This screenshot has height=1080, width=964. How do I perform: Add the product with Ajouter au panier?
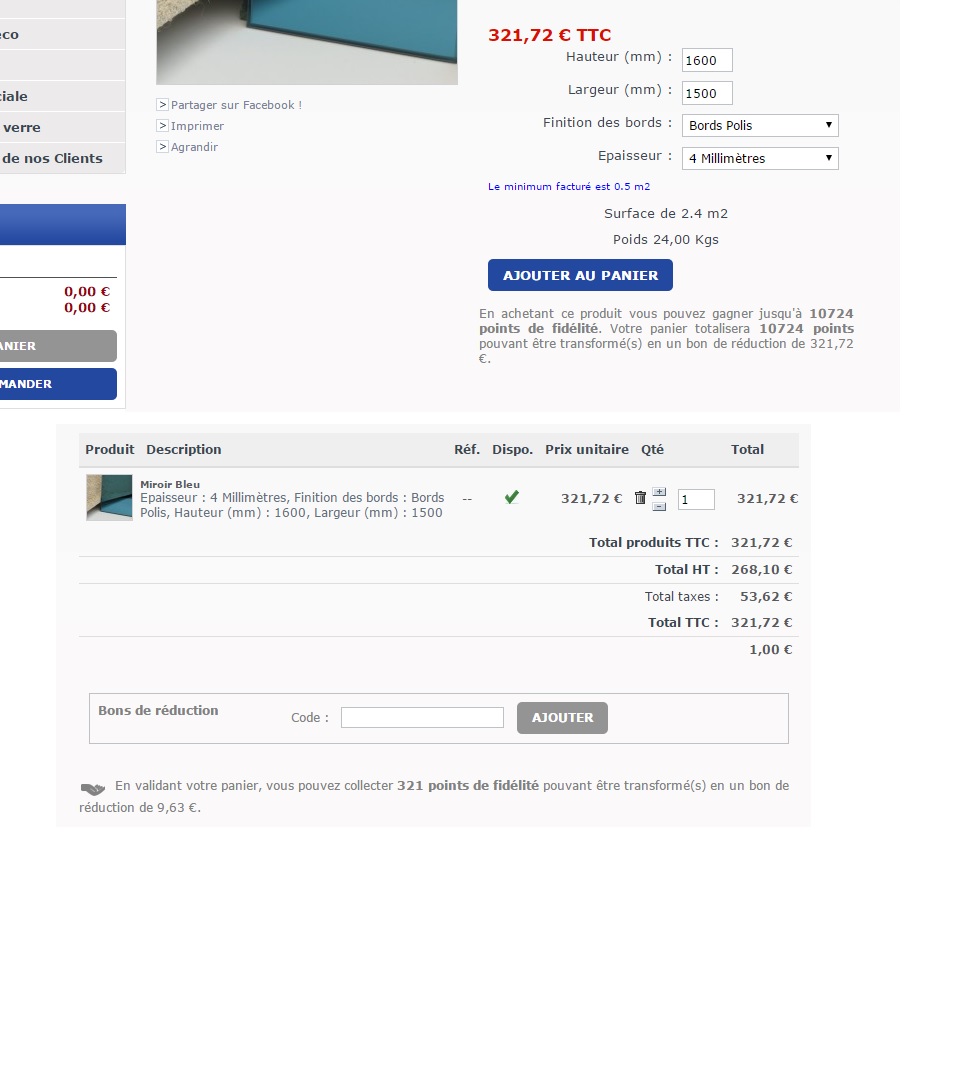580,275
